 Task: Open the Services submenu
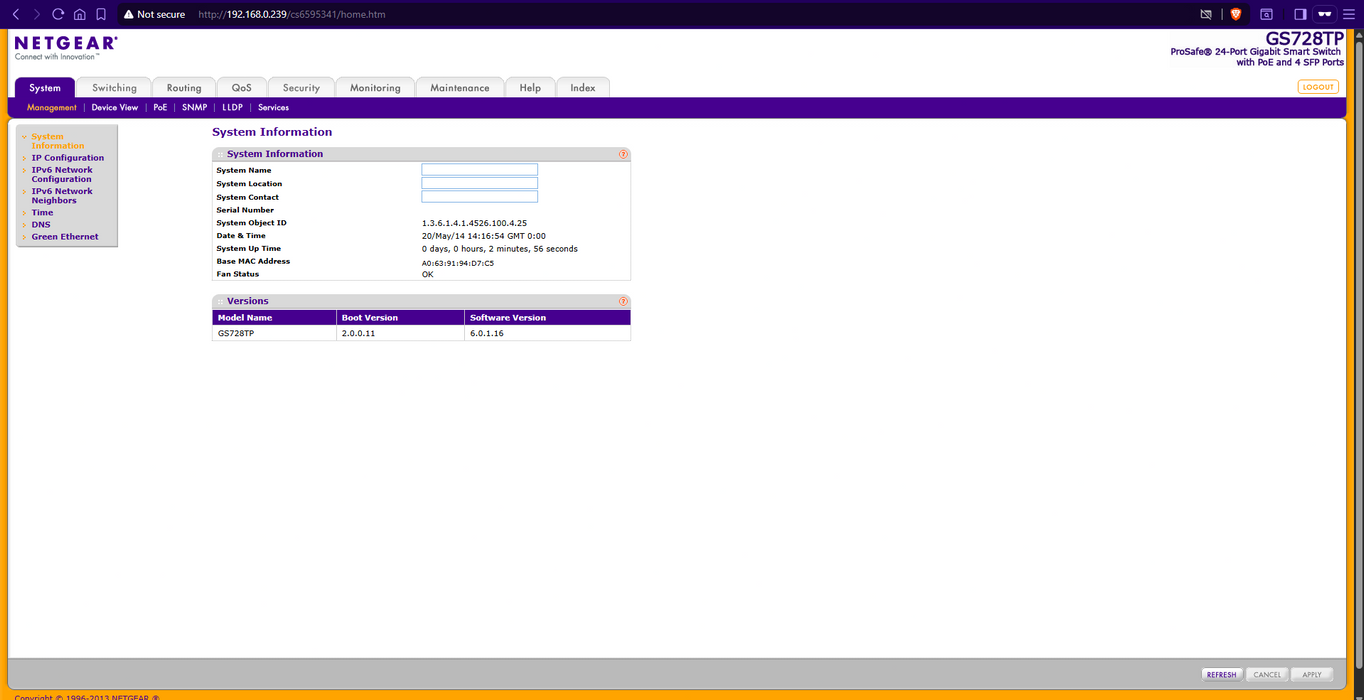coord(273,108)
